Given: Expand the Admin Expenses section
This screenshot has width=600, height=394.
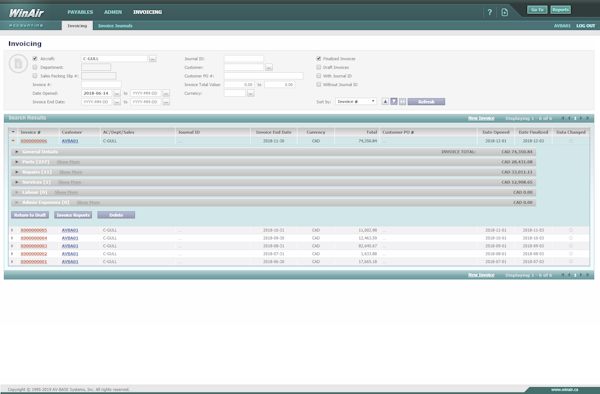Looking at the screenshot, I should click(16, 202).
